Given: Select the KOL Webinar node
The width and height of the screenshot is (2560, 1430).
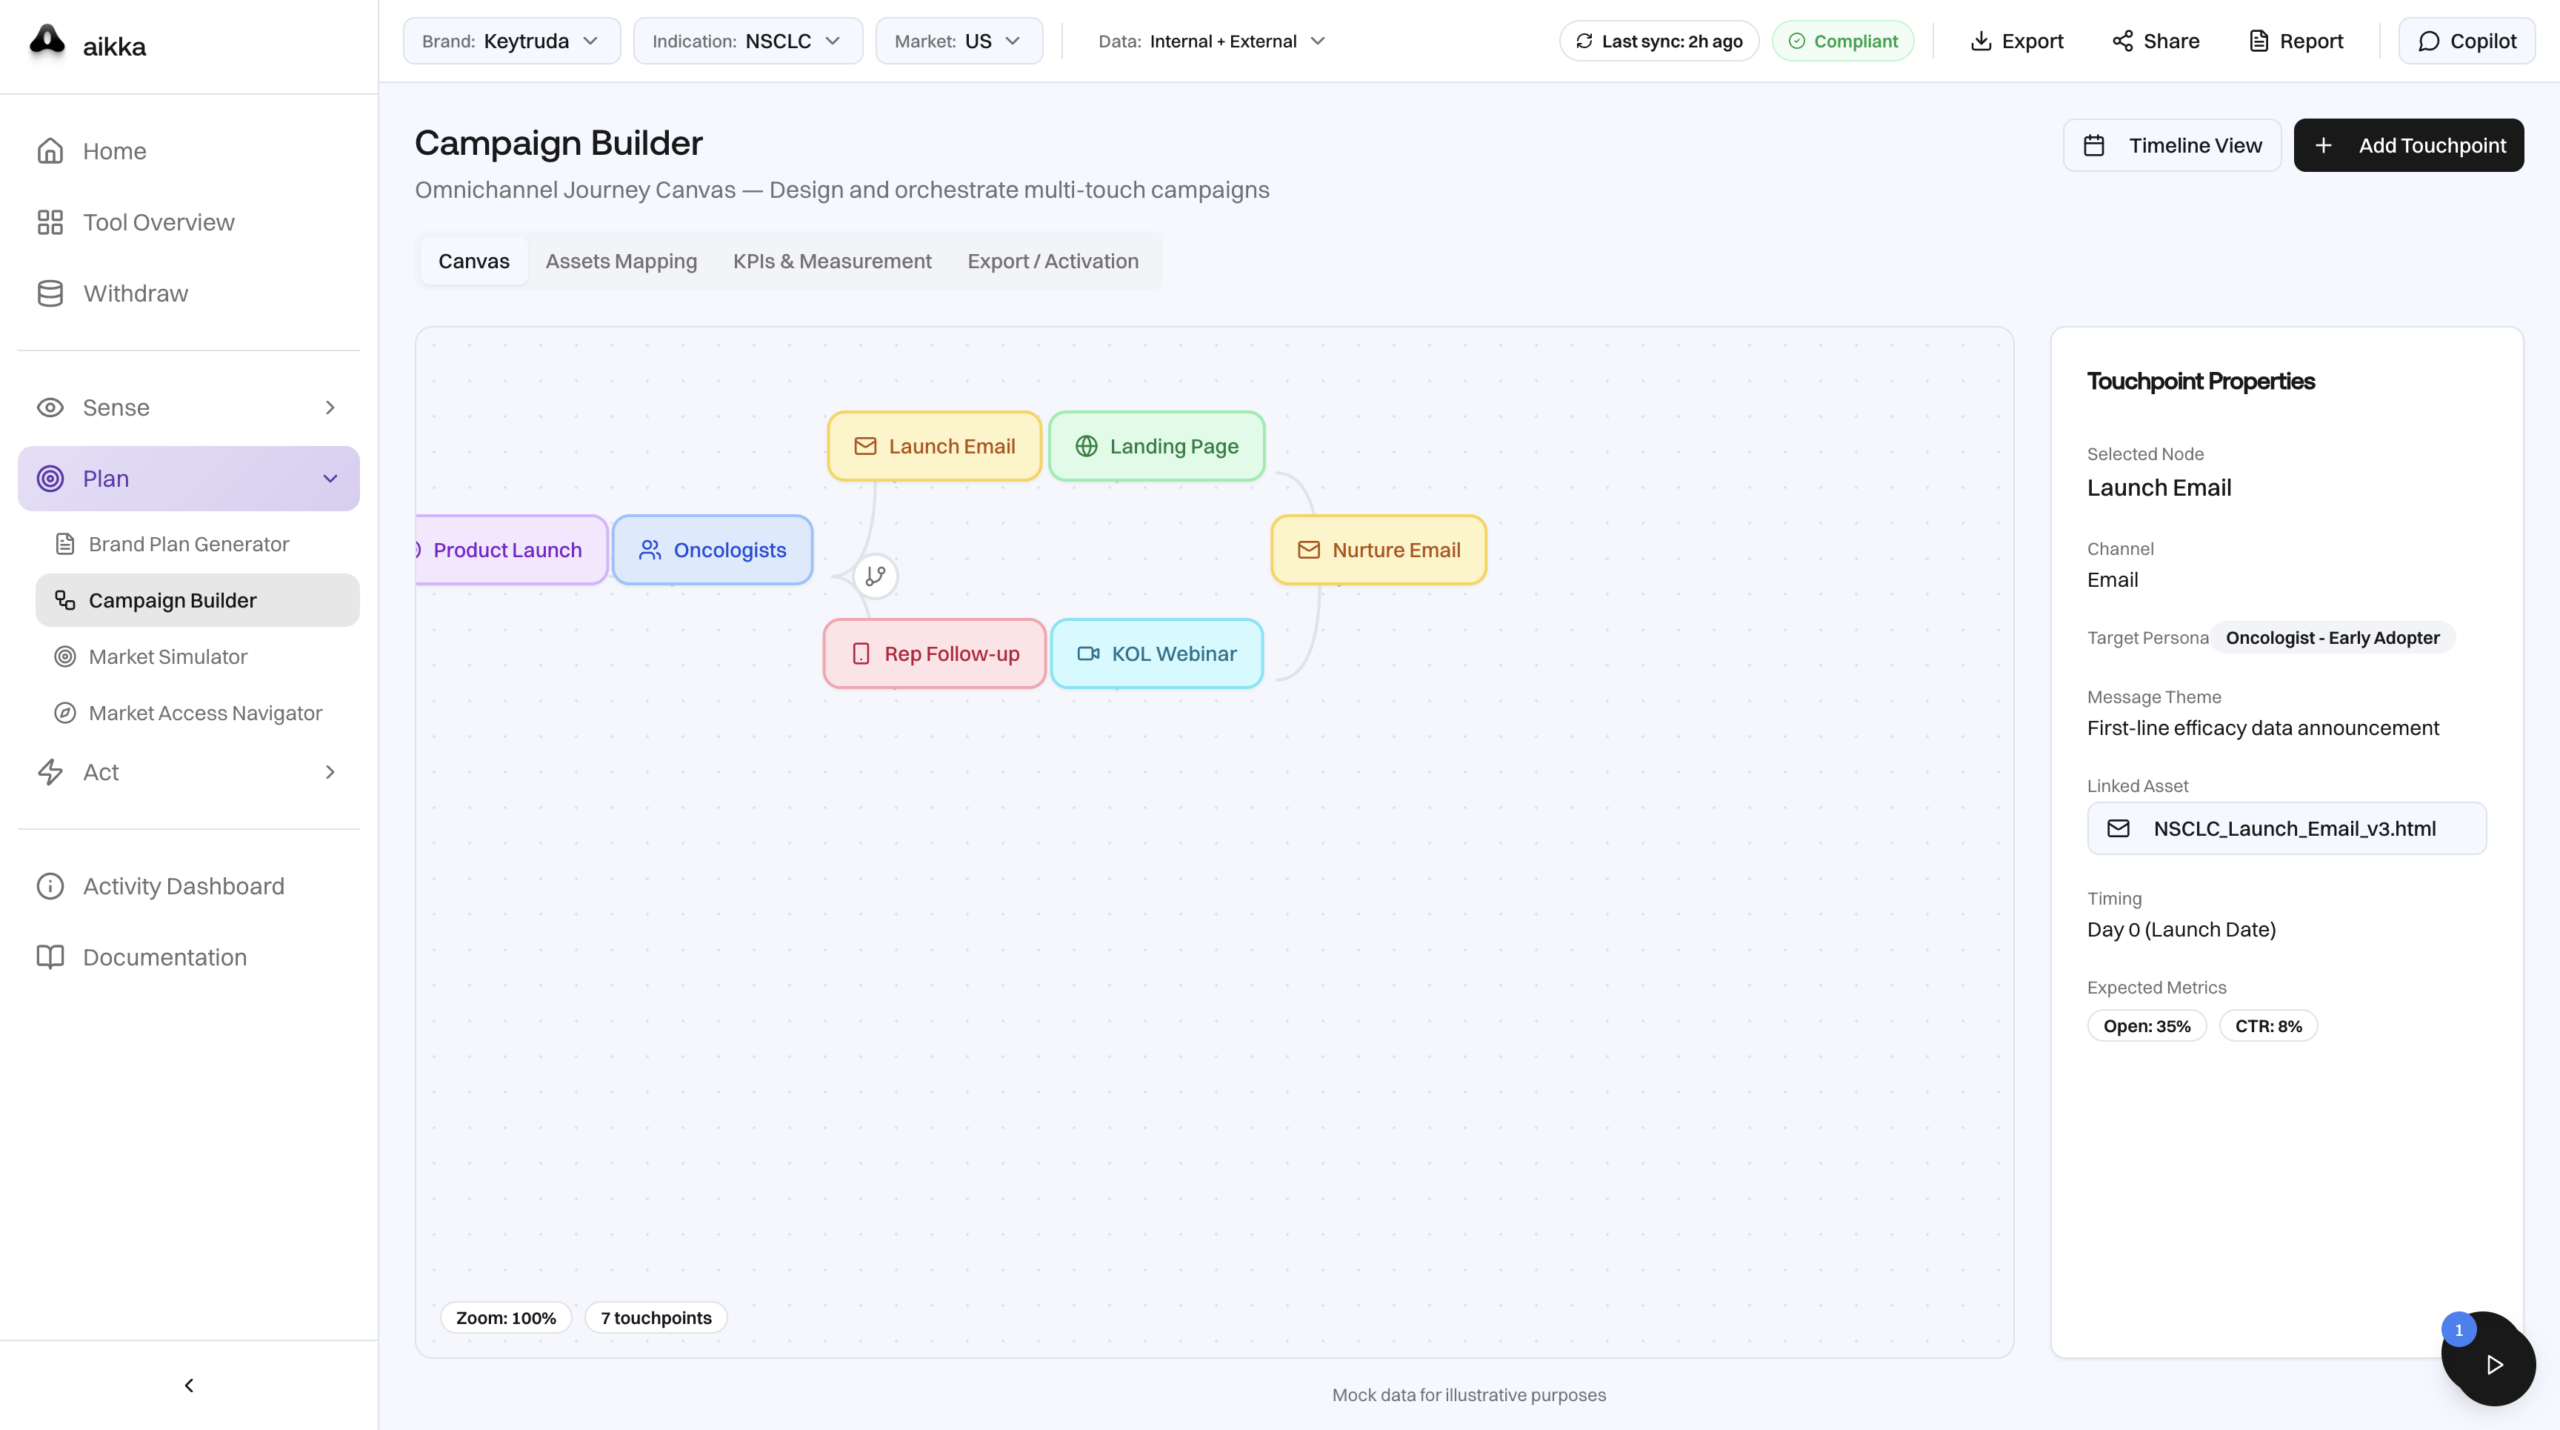Looking at the screenshot, I should pyautogui.click(x=1157, y=654).
